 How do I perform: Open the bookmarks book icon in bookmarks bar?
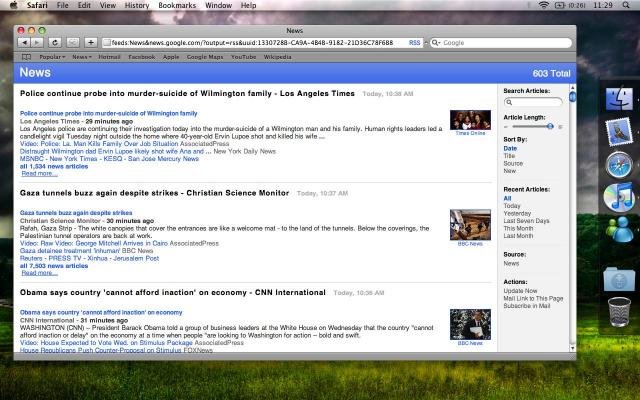[x=27, y=57]
